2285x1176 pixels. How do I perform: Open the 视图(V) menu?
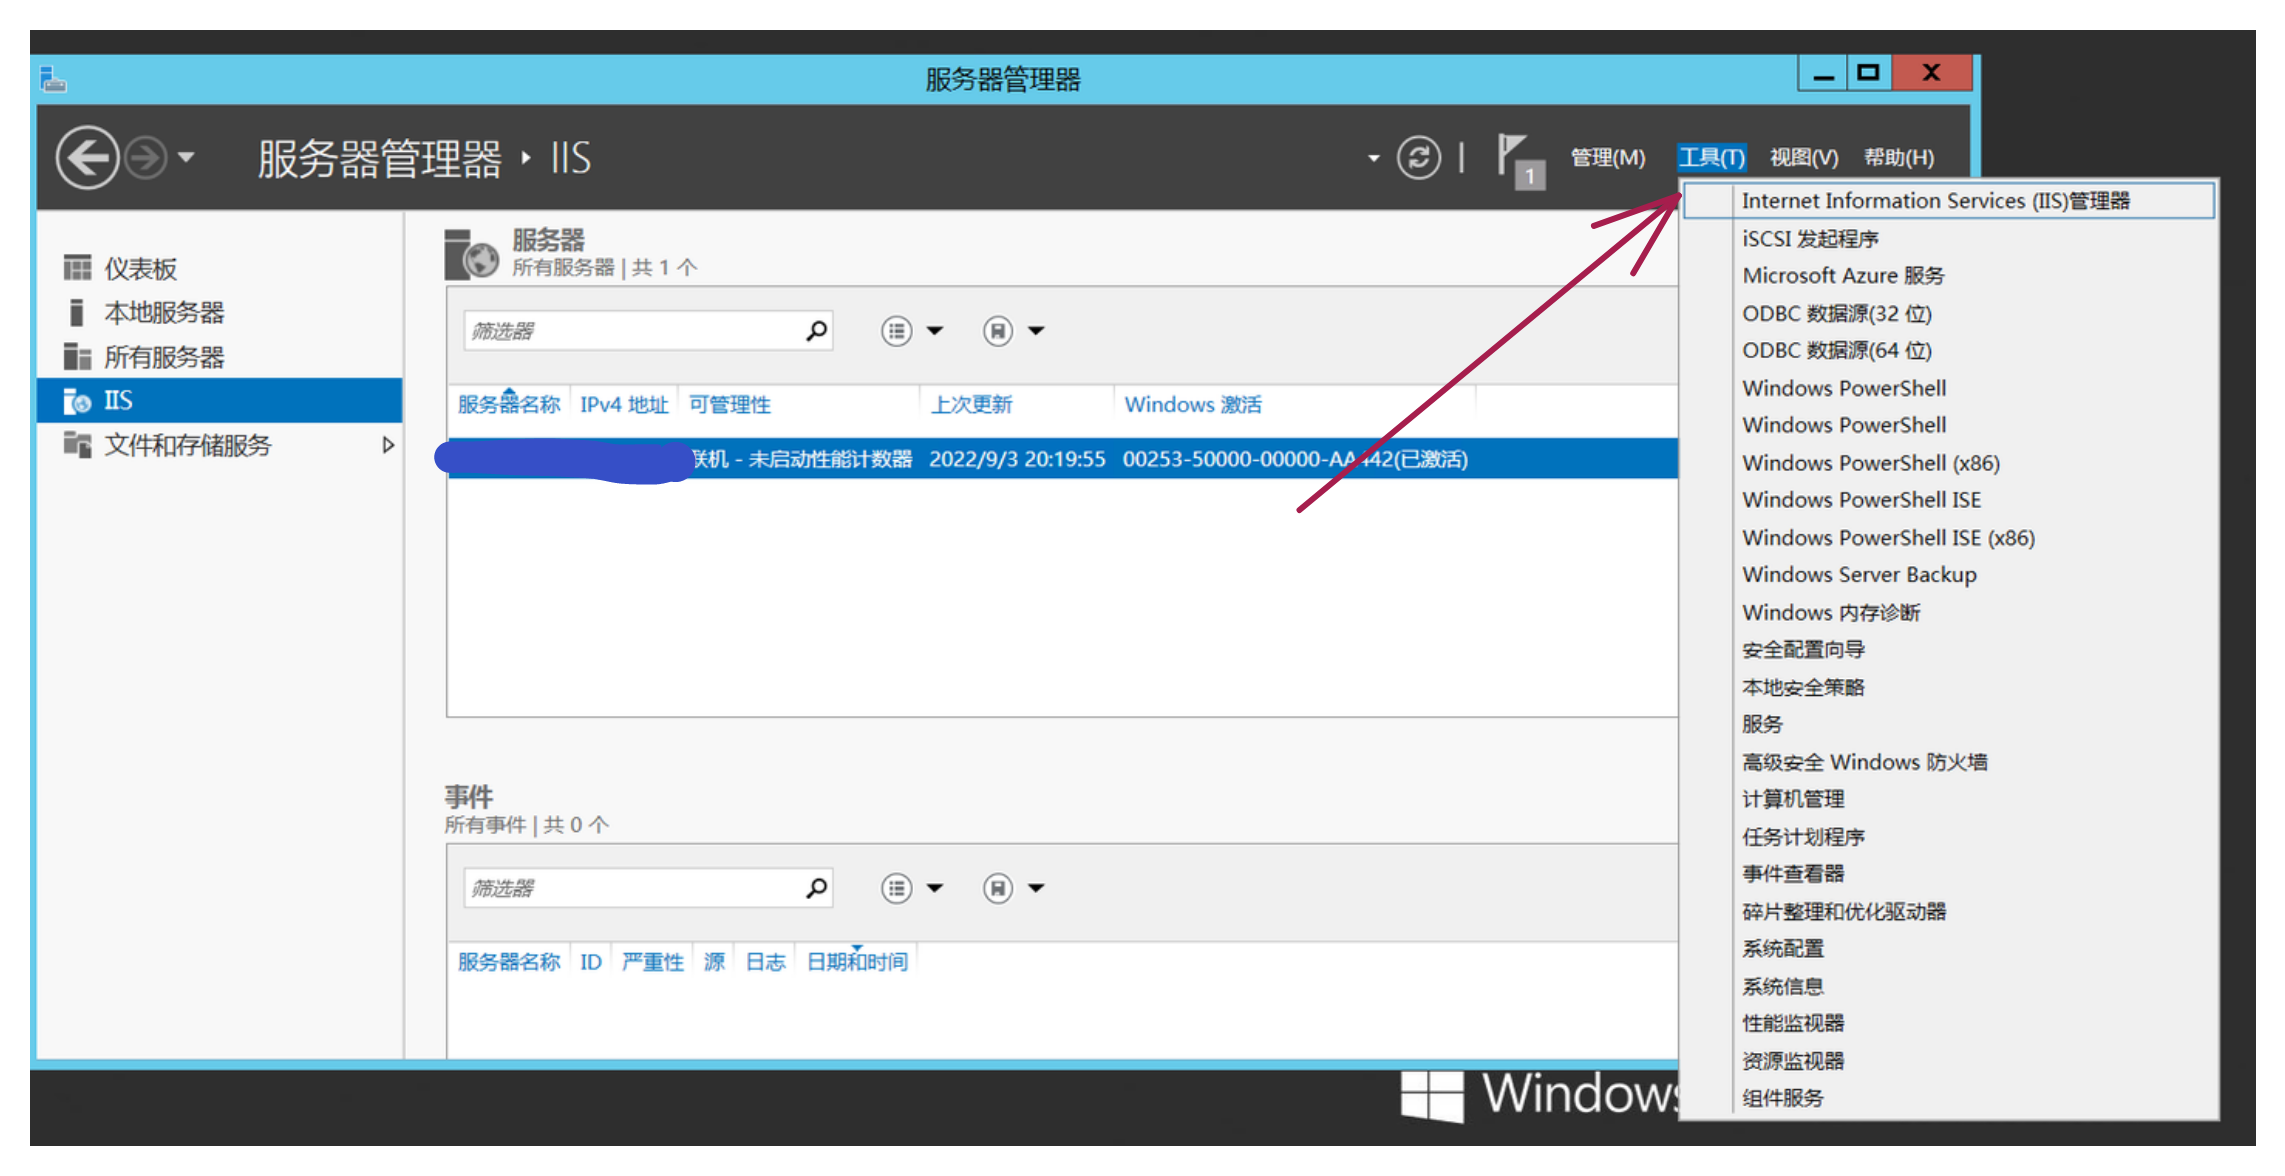click(x=1803, y=157)
